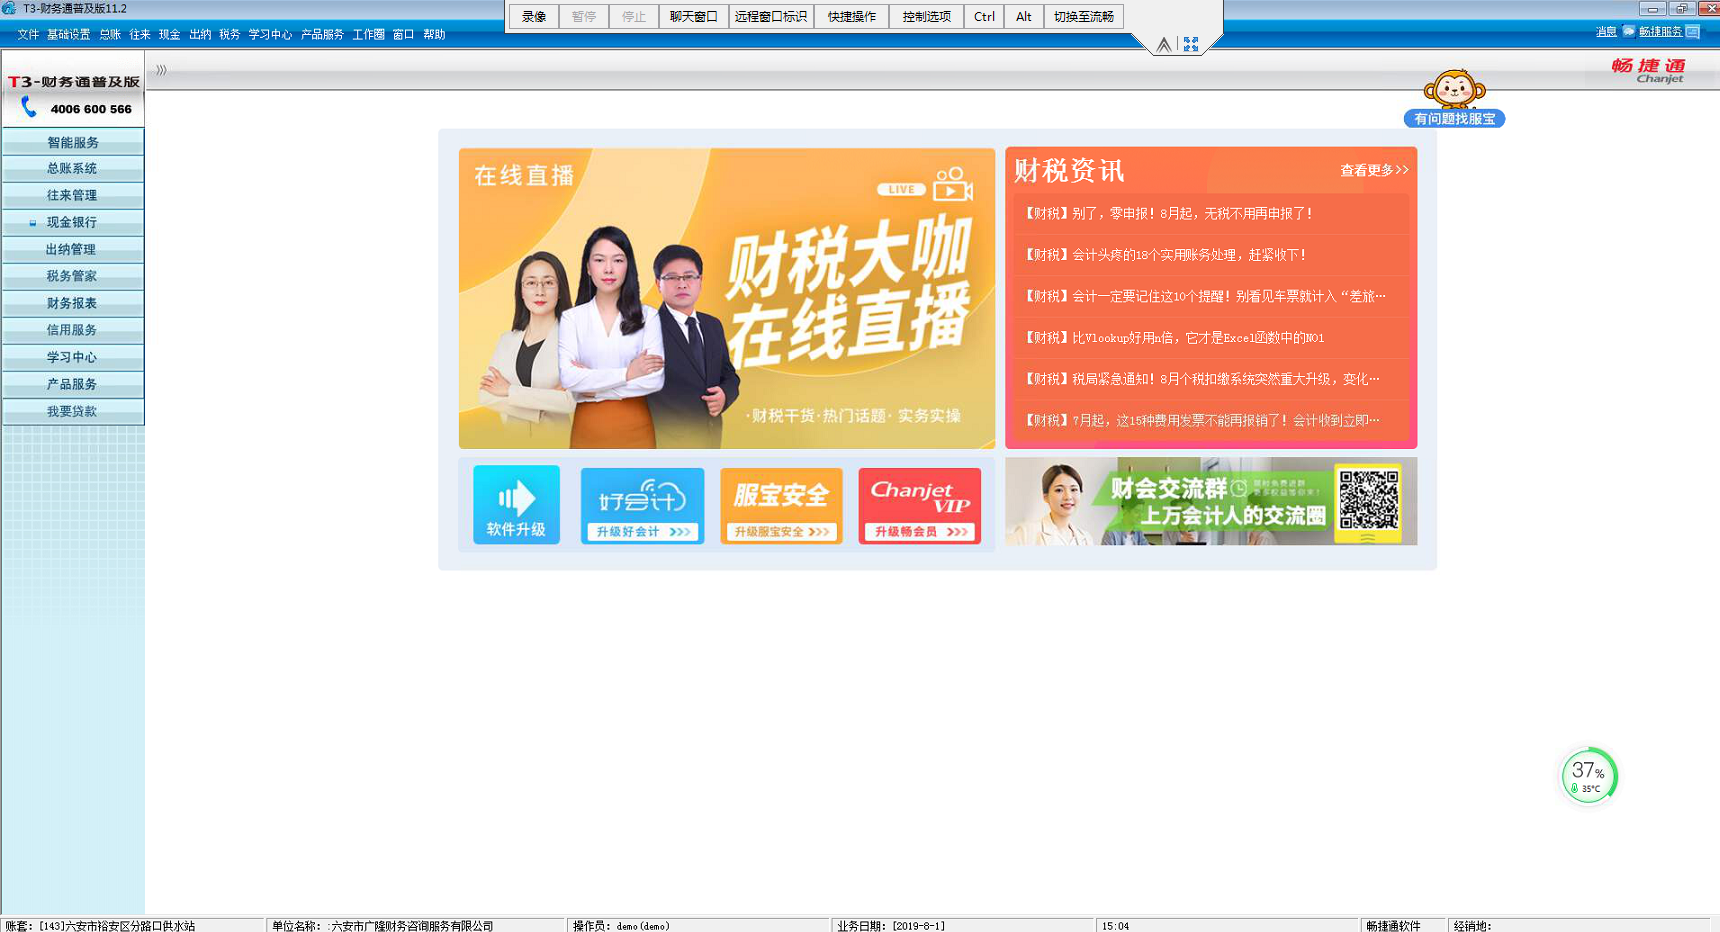Expand 智能服务 in the sidebar

(73, 142)
